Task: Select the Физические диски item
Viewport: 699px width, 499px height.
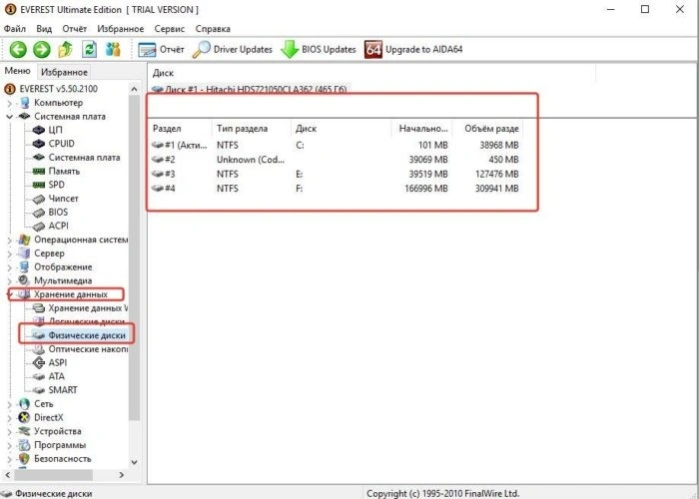Action: pos(86,335)
